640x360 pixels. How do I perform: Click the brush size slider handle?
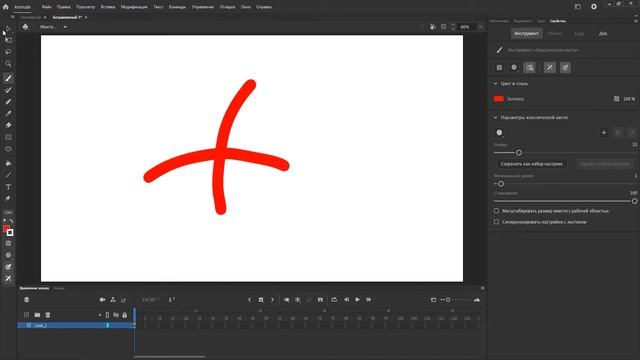pos(519,153)
